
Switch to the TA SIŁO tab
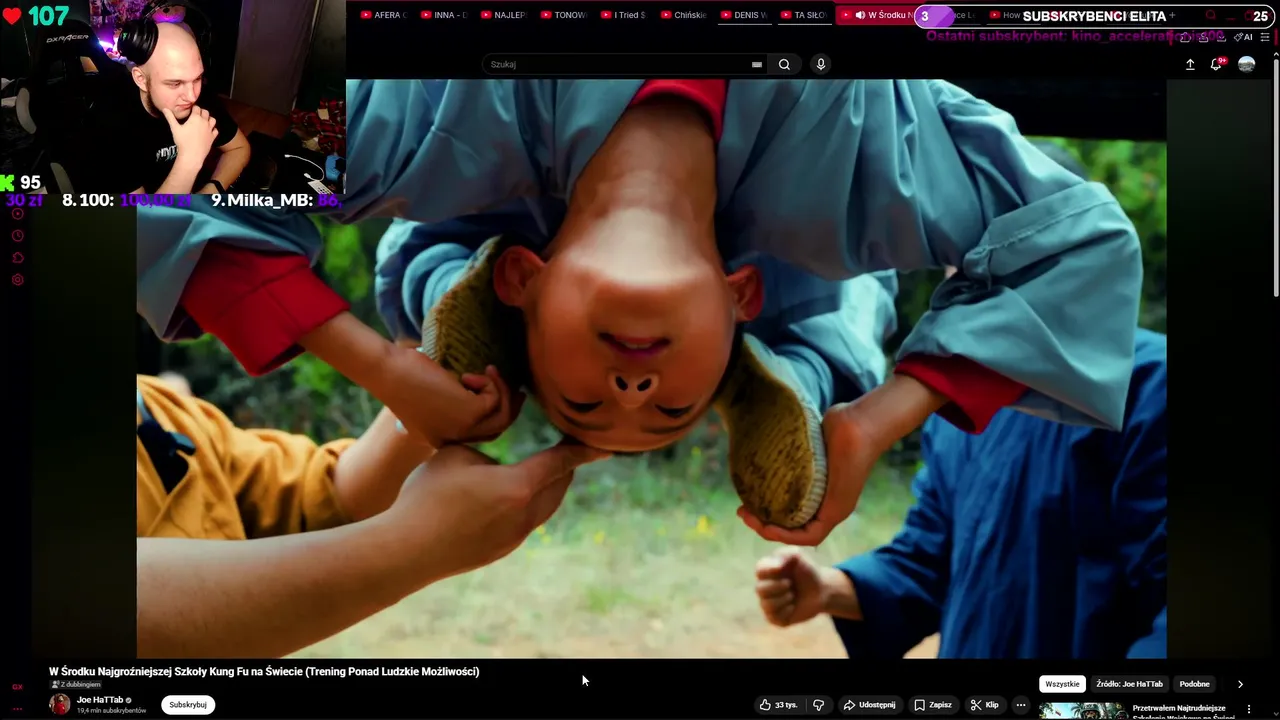(x=803, y=15)
